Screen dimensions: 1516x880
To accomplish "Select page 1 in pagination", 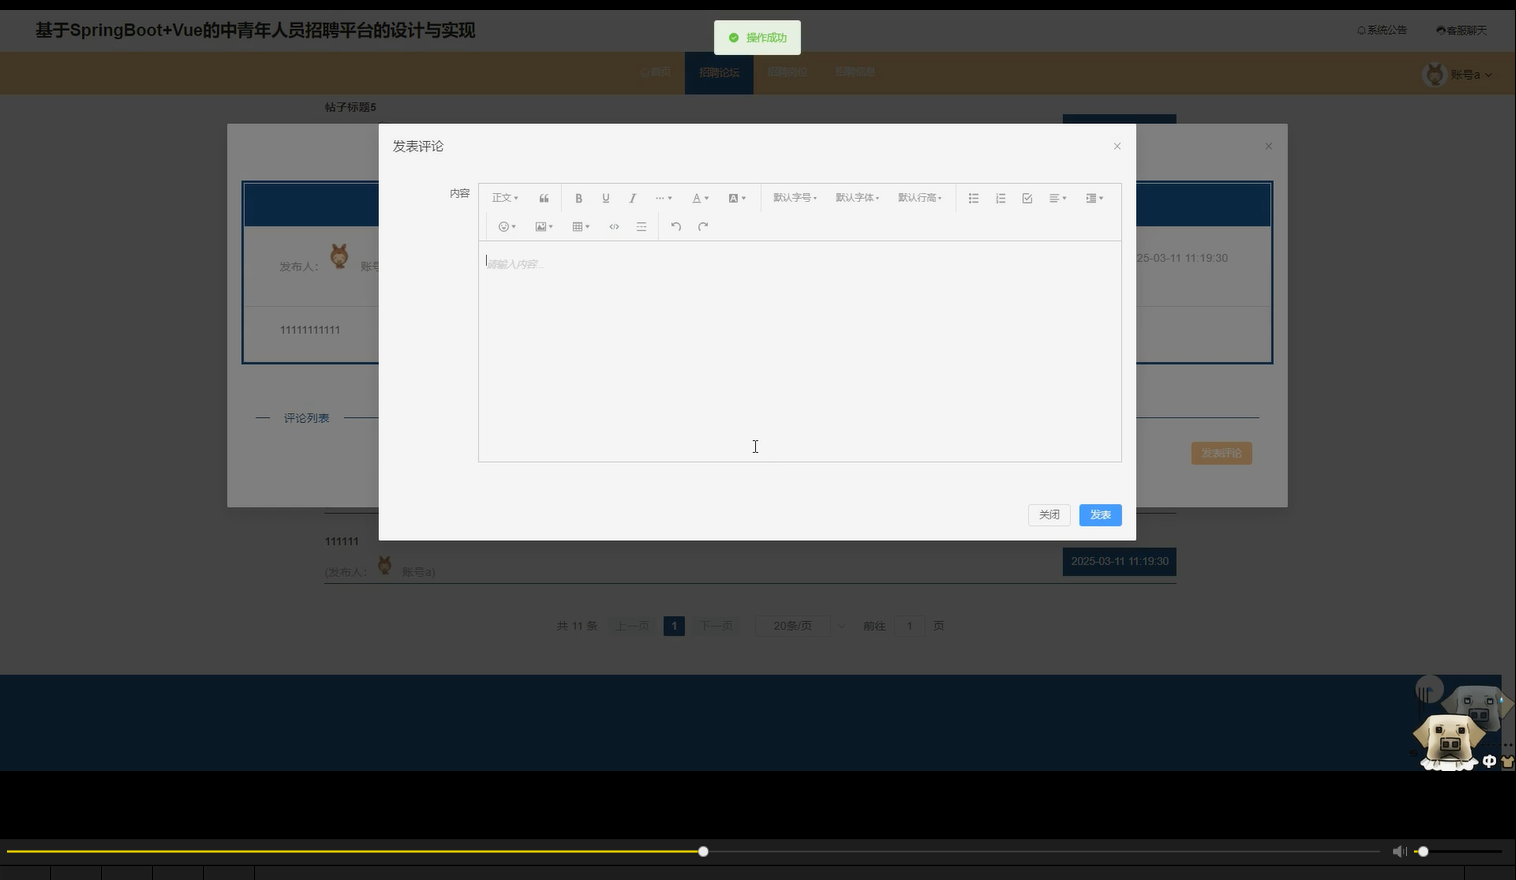I will [674, 626].
